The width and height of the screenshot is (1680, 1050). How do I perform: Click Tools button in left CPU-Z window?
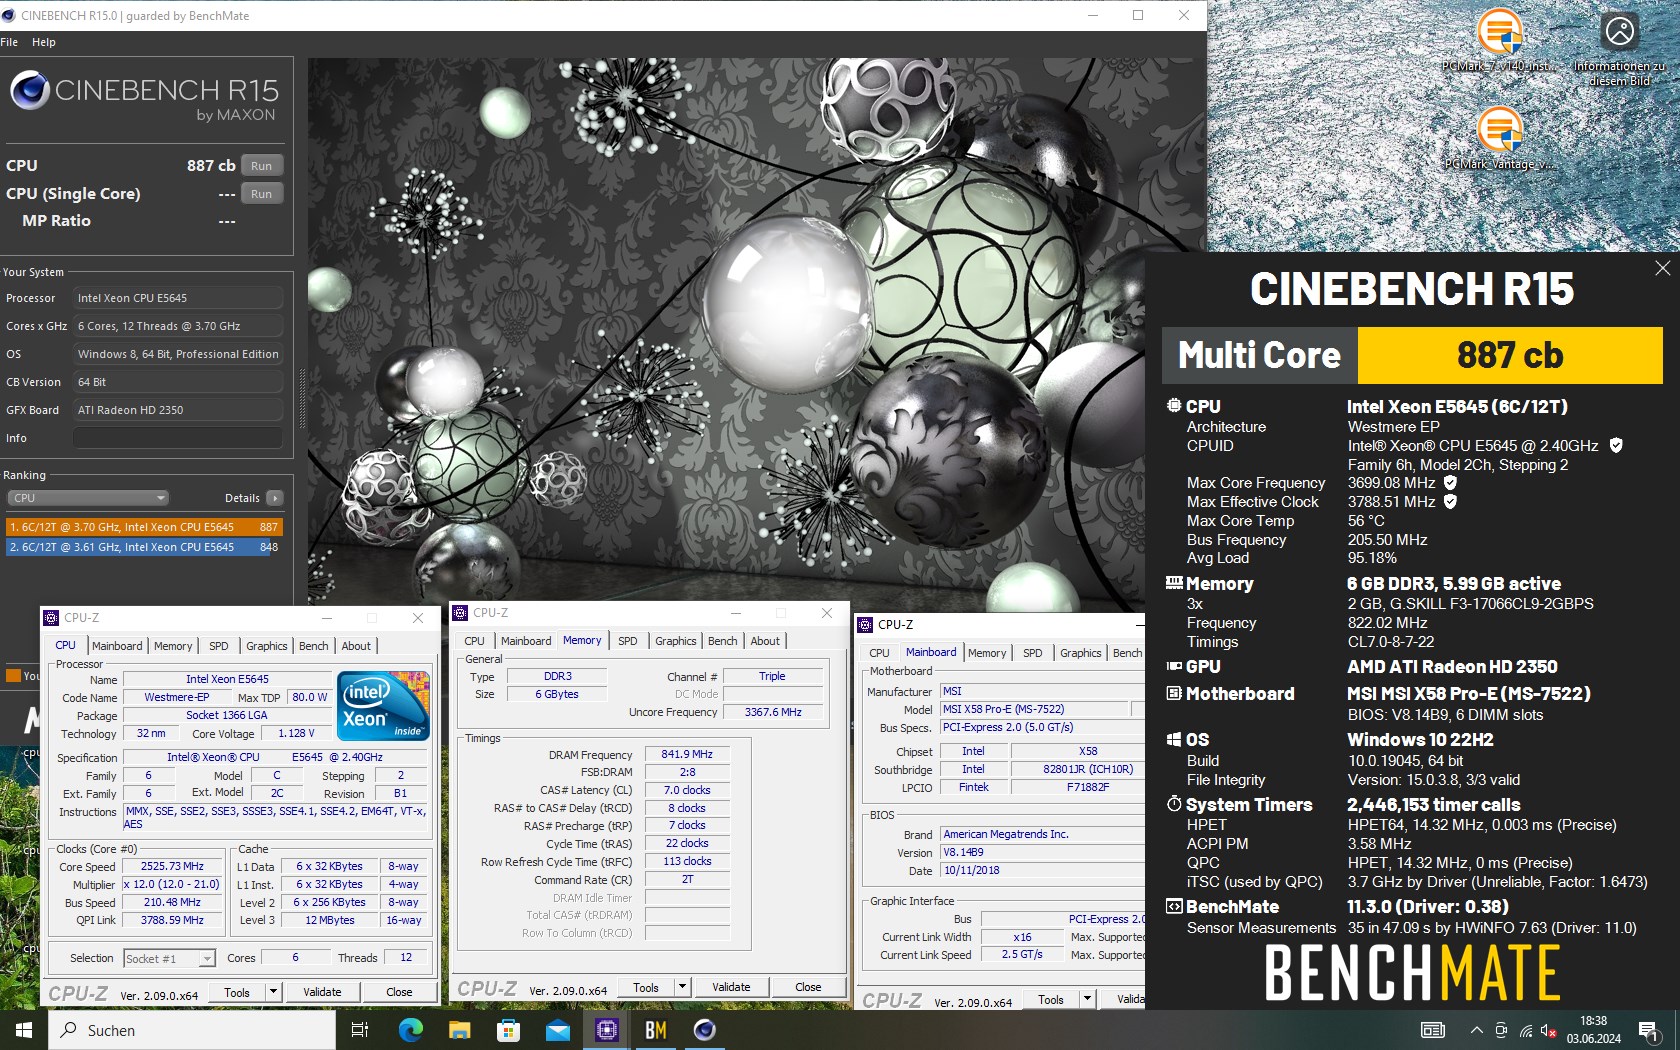pyautogui.click(x=237, y=992)
